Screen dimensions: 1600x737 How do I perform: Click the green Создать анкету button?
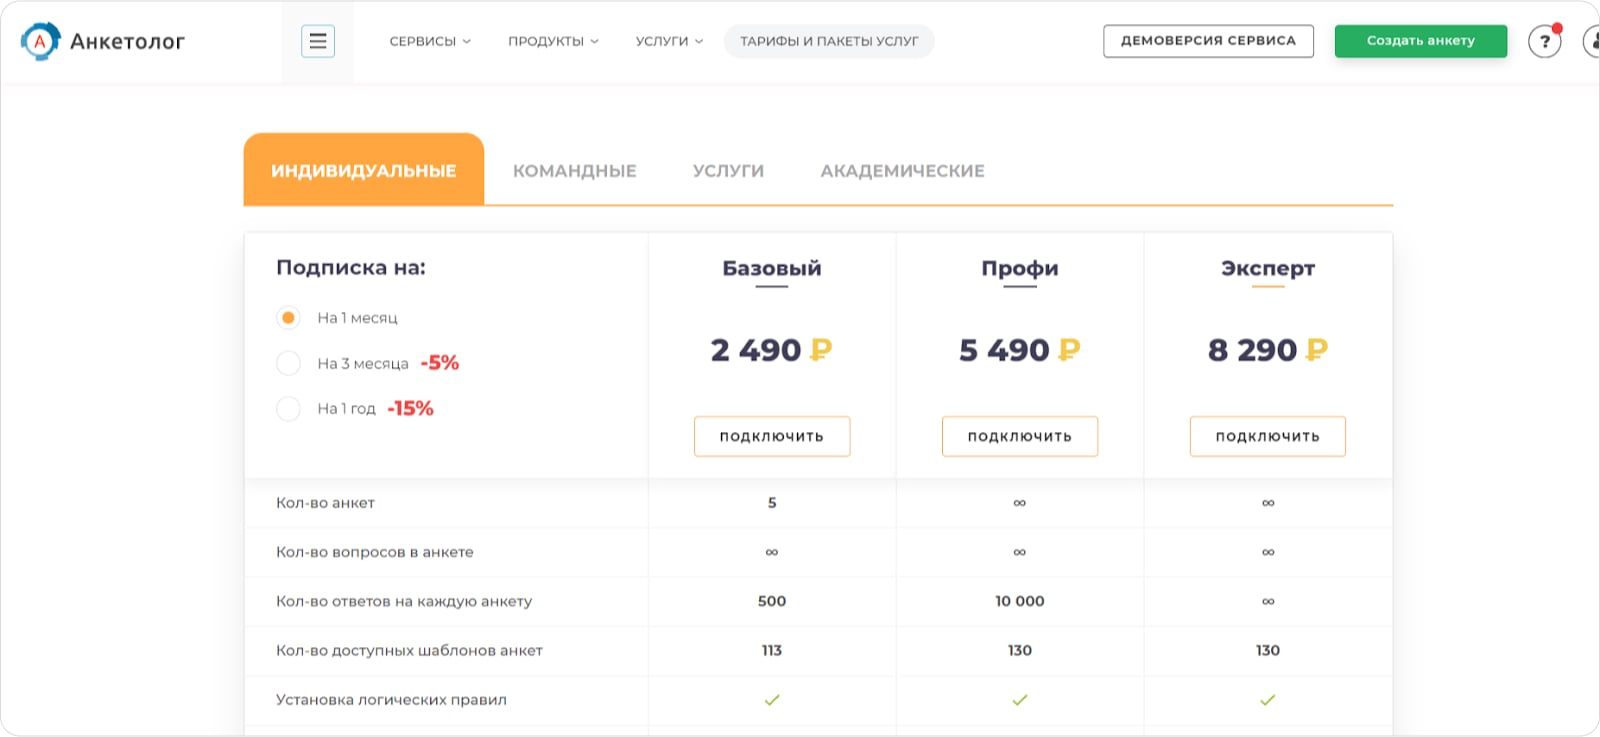point(1420,41)
